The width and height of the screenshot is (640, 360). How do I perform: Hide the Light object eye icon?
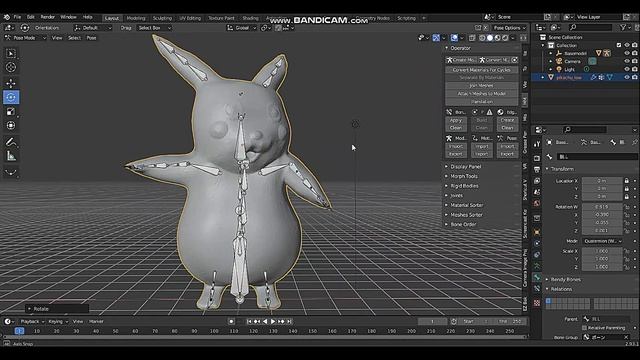627,69
